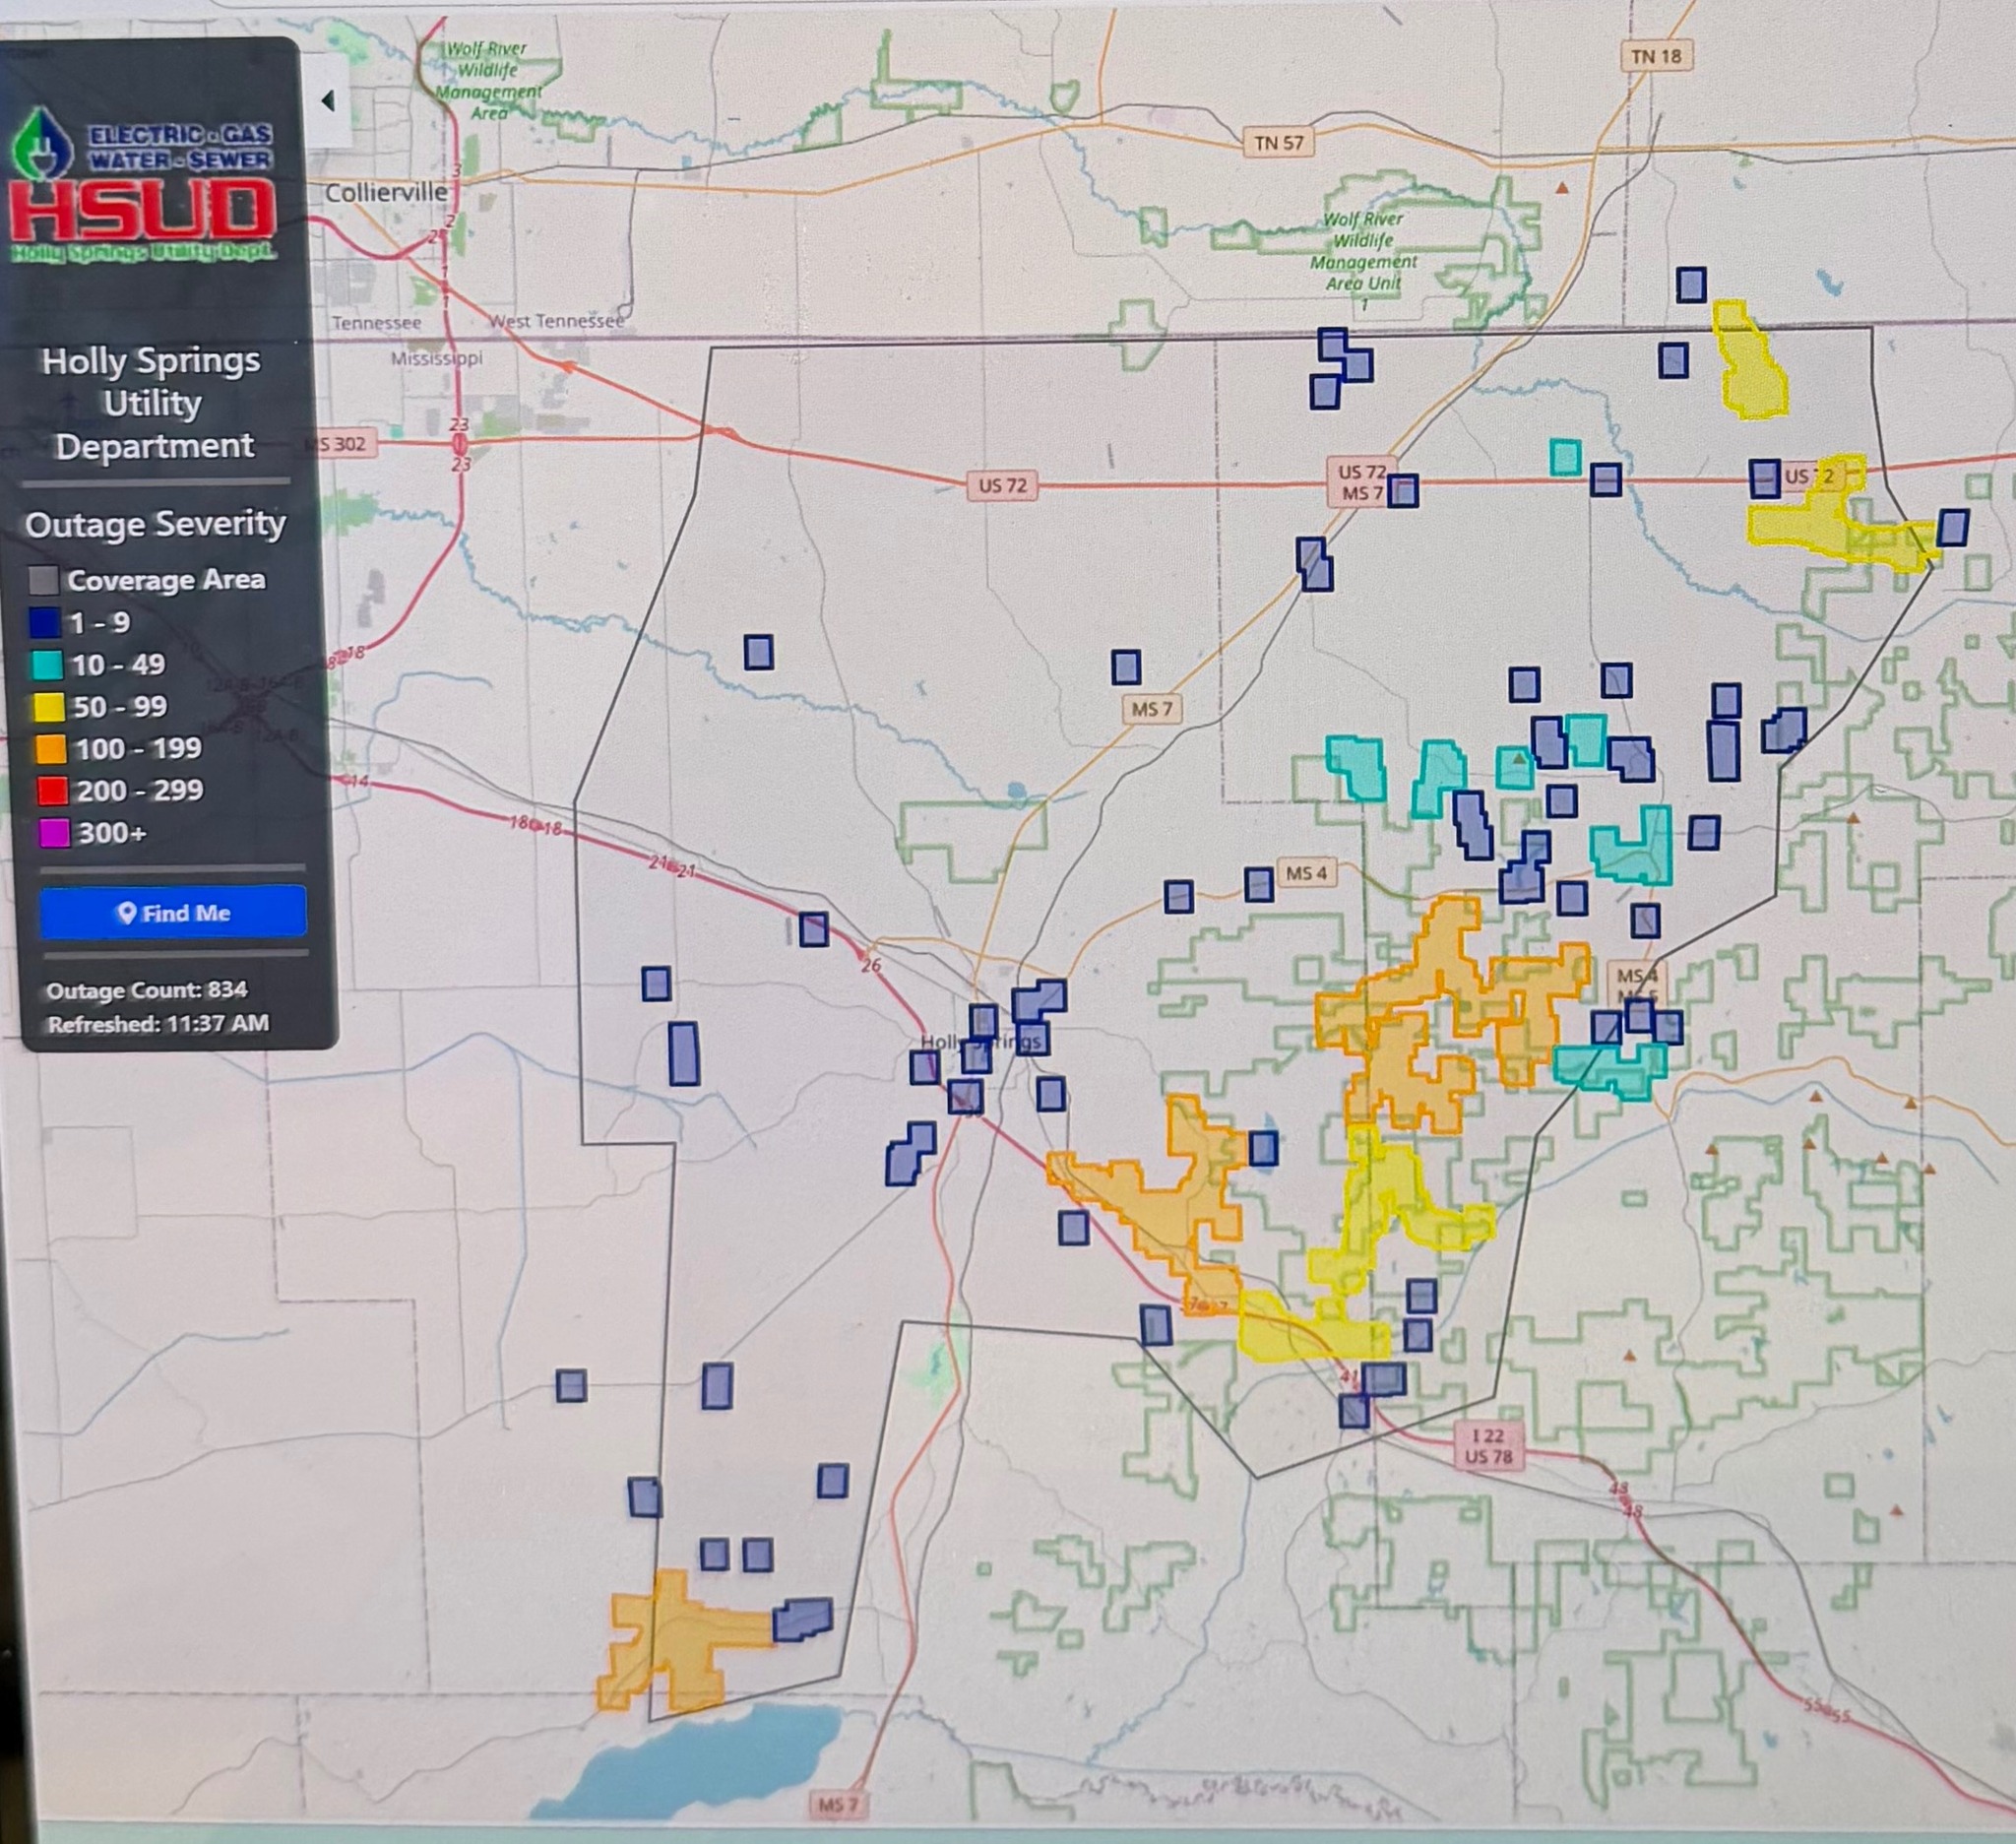Click the Holly Springs Utility Department title

click(x=152, y=403)
